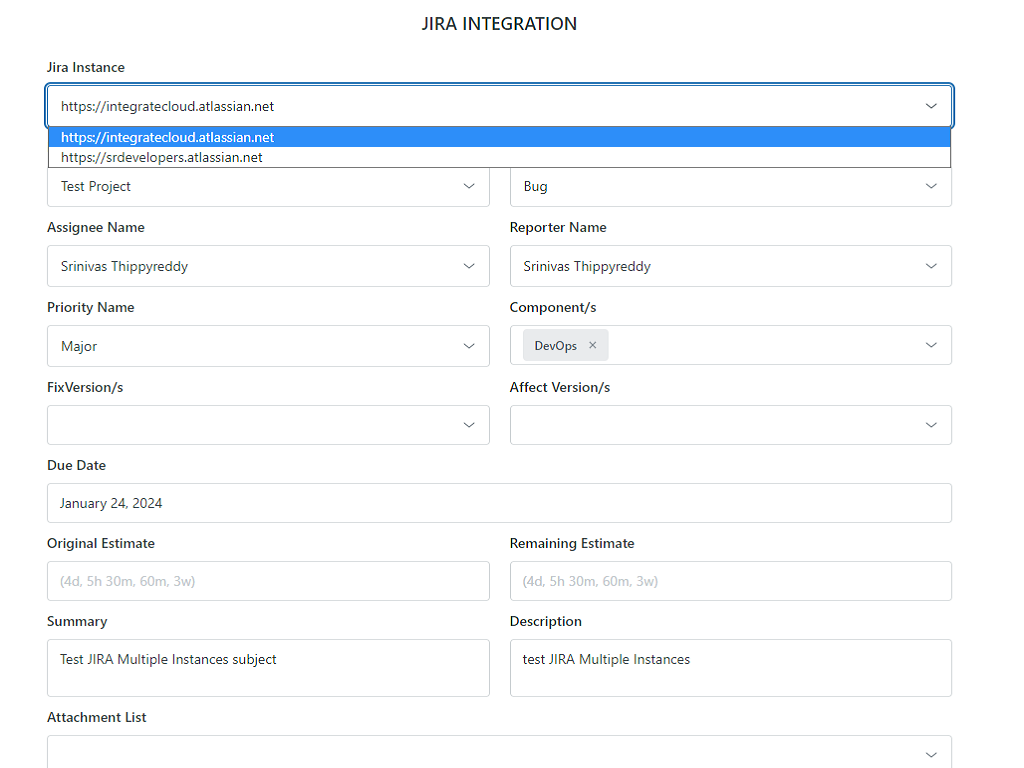The height and width of the screenshot is (768, 1024).
Task: Focus the Original Estimate input
Action: [x=267, y=581]
